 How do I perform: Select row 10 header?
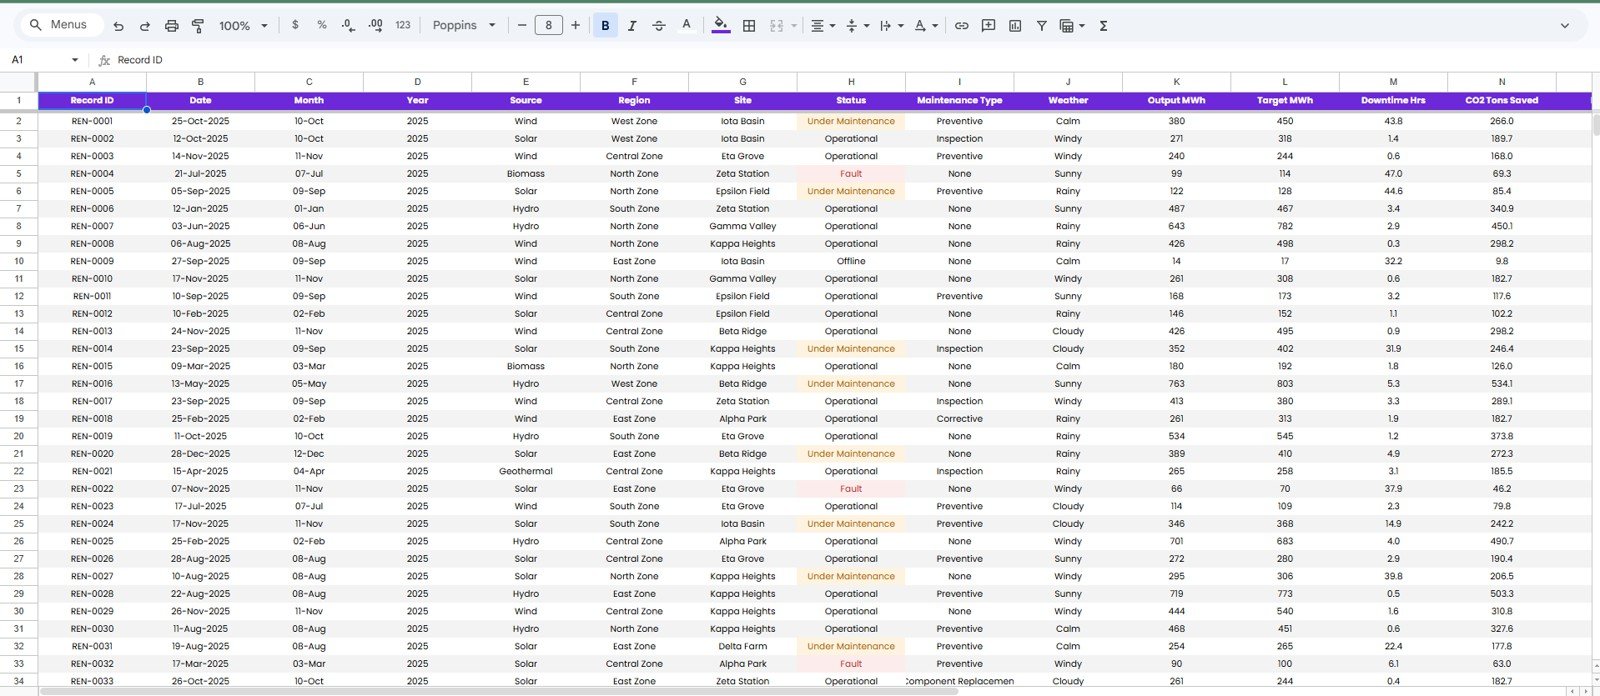coord(19,261)
